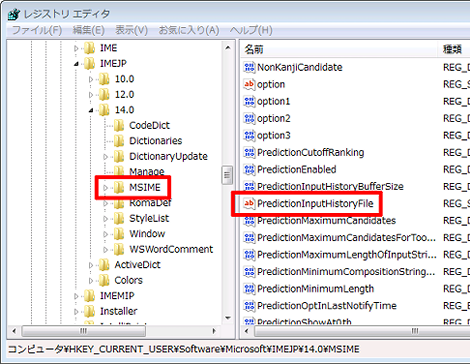Click the PredictionMinimumLength value icon
The image size is (470, 364).
(249, 289)
